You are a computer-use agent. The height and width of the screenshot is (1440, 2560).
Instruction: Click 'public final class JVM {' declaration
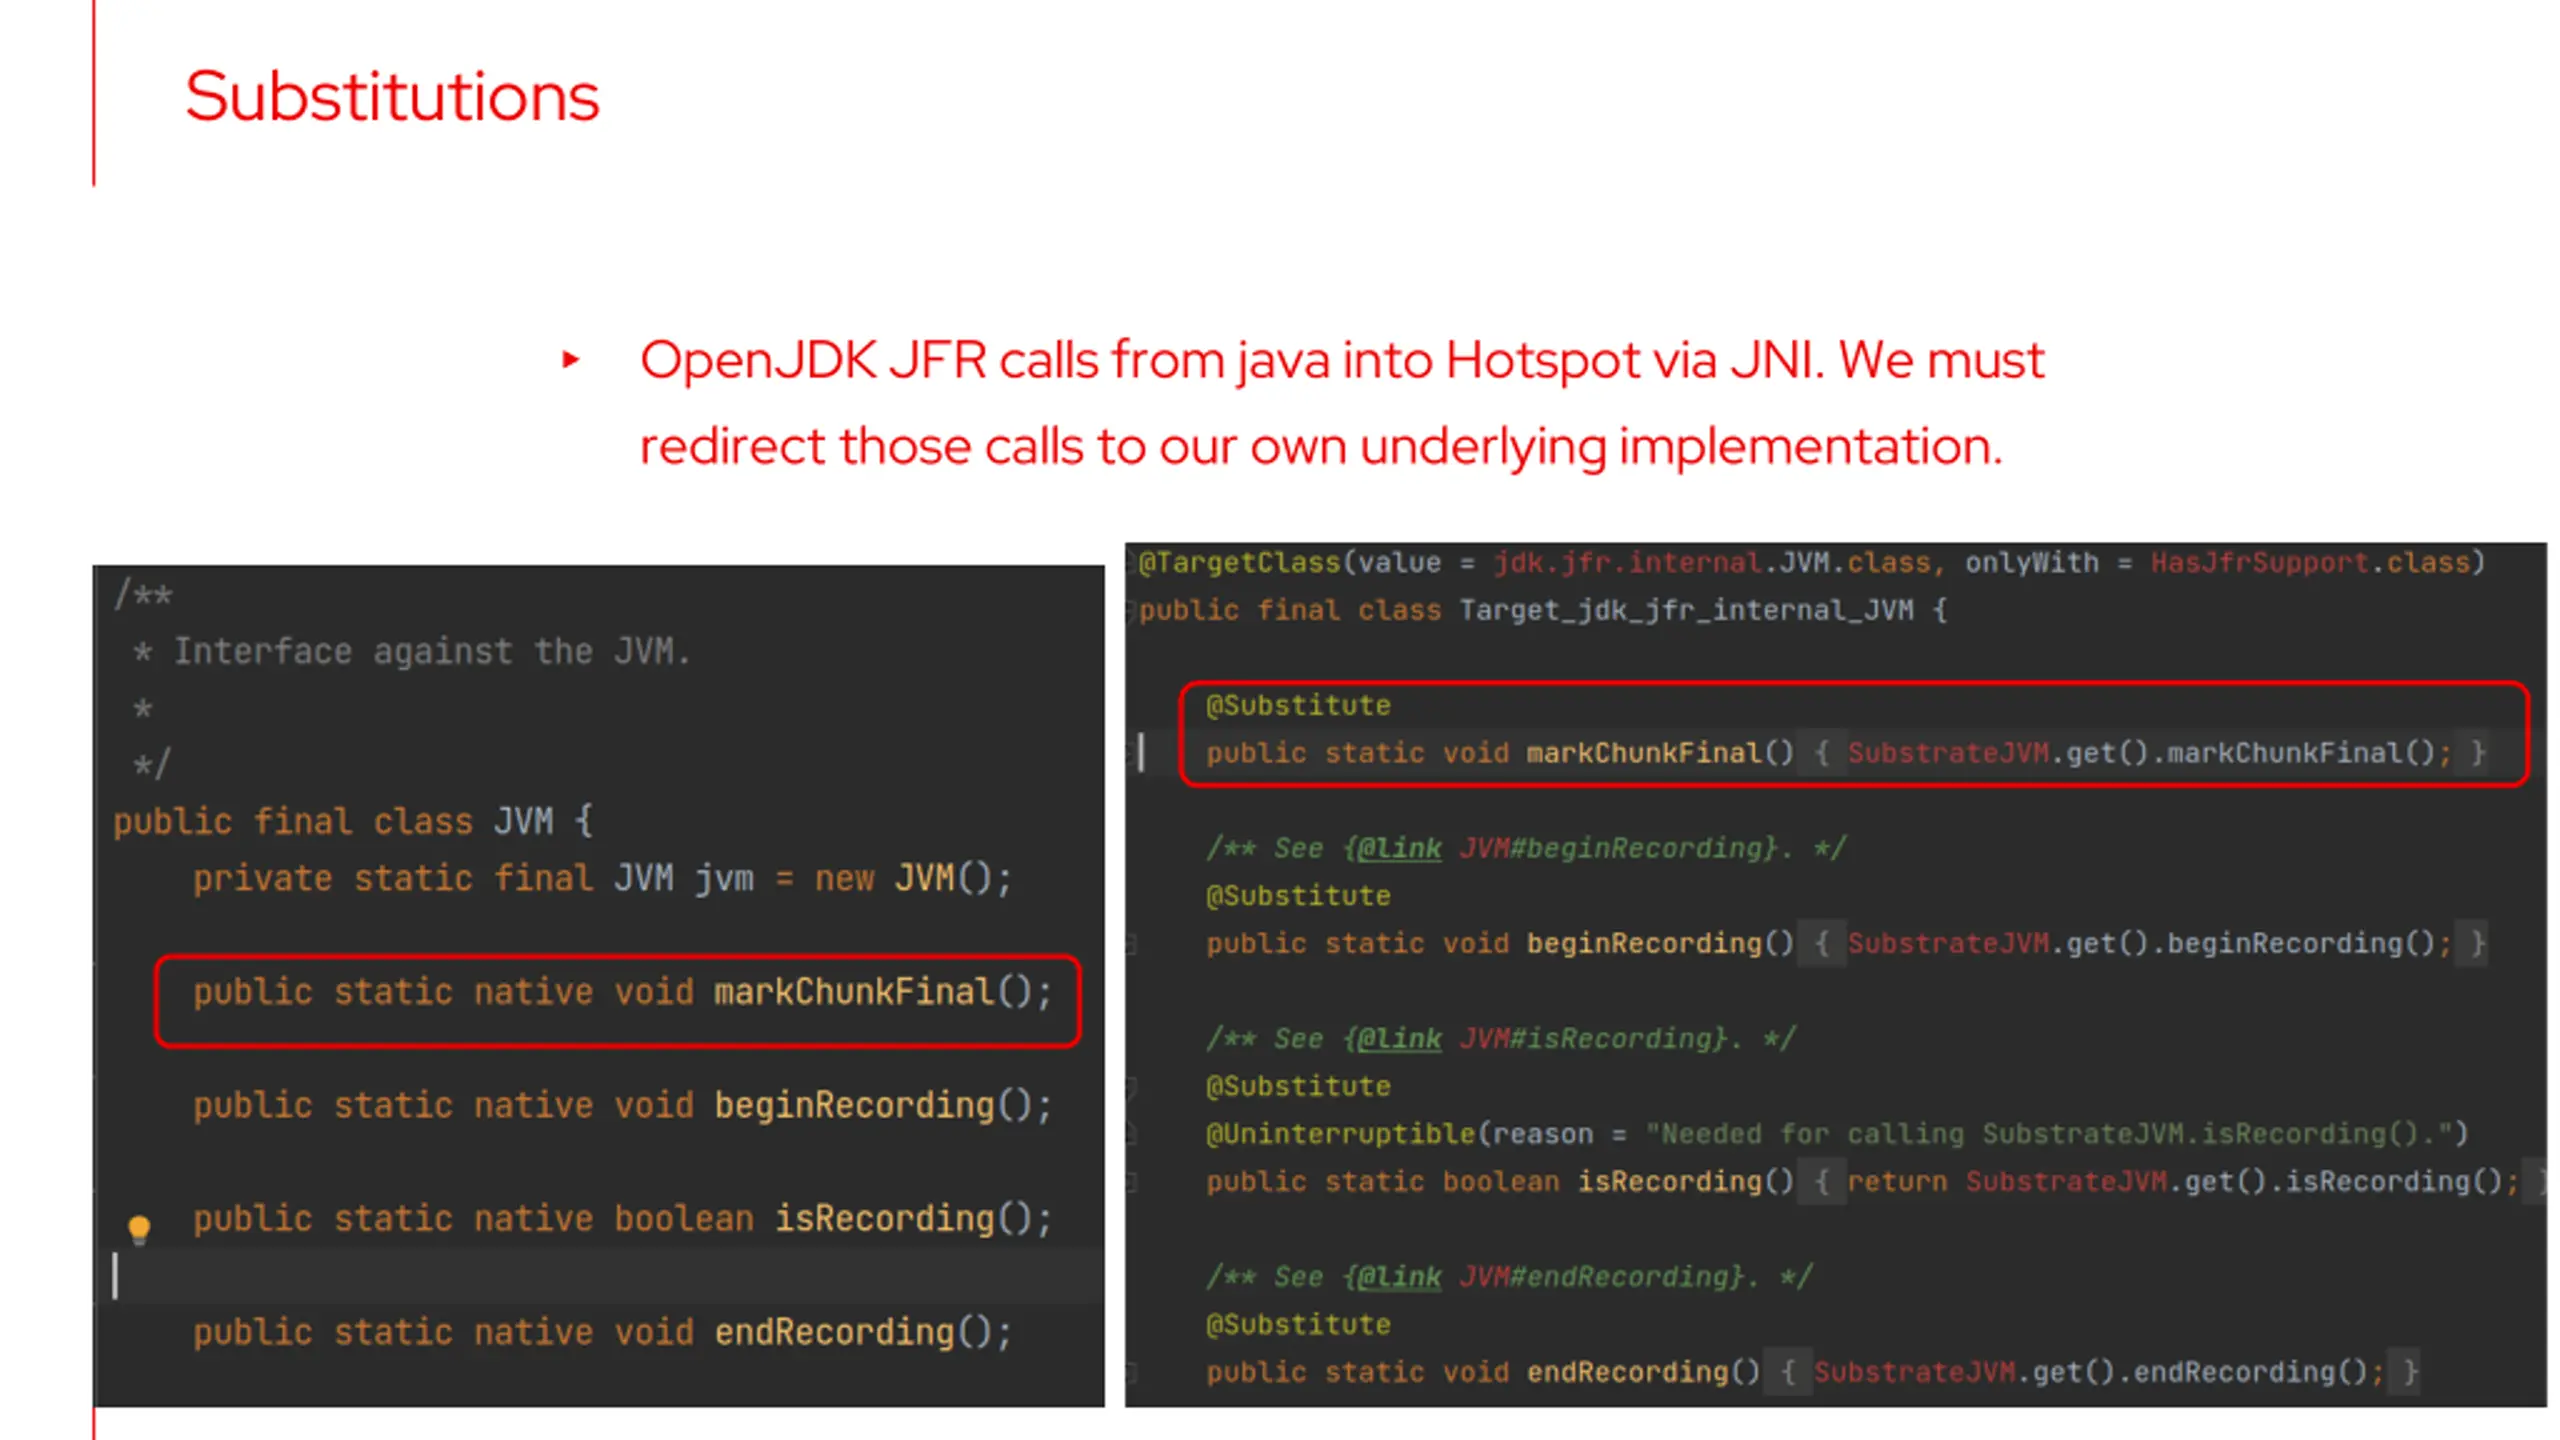click(x=353, y=822)
